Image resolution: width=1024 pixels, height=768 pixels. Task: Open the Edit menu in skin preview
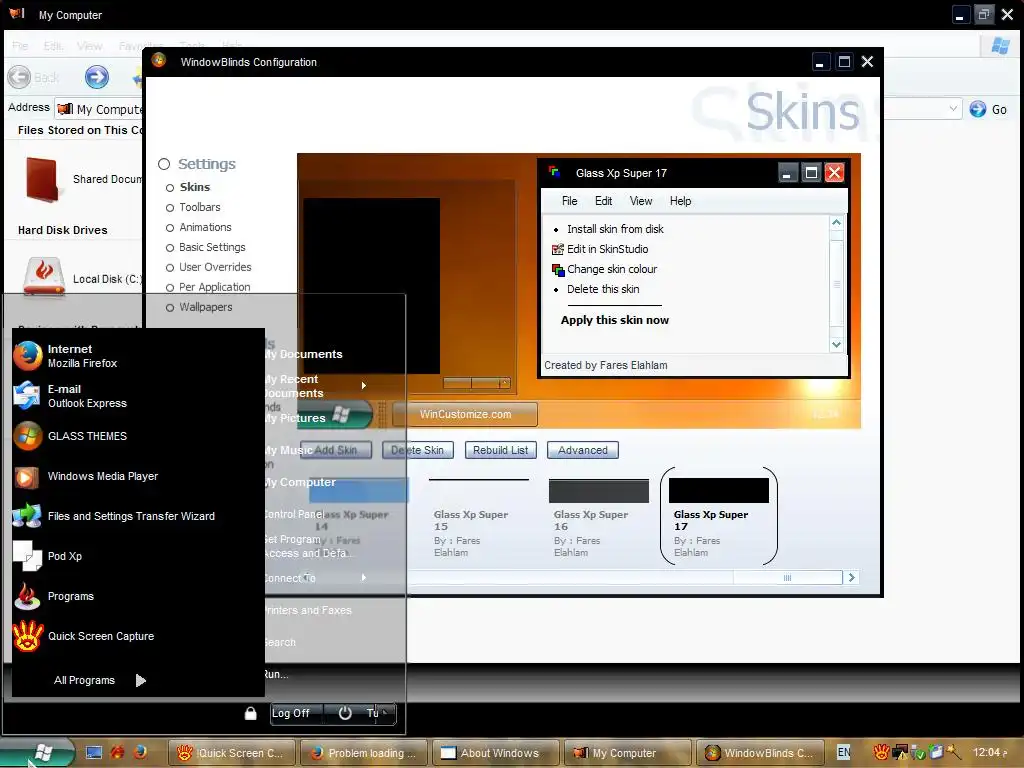(x=603, y=201)
